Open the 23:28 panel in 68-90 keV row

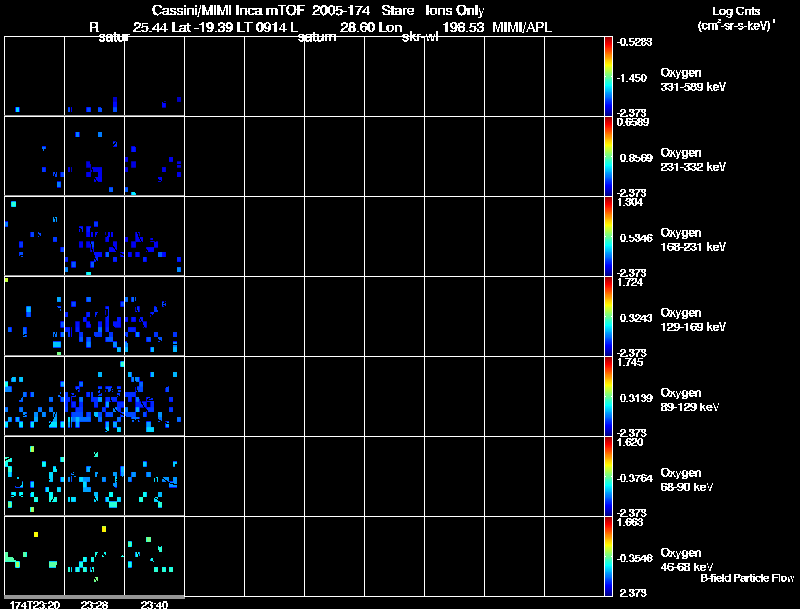[94, 476]
